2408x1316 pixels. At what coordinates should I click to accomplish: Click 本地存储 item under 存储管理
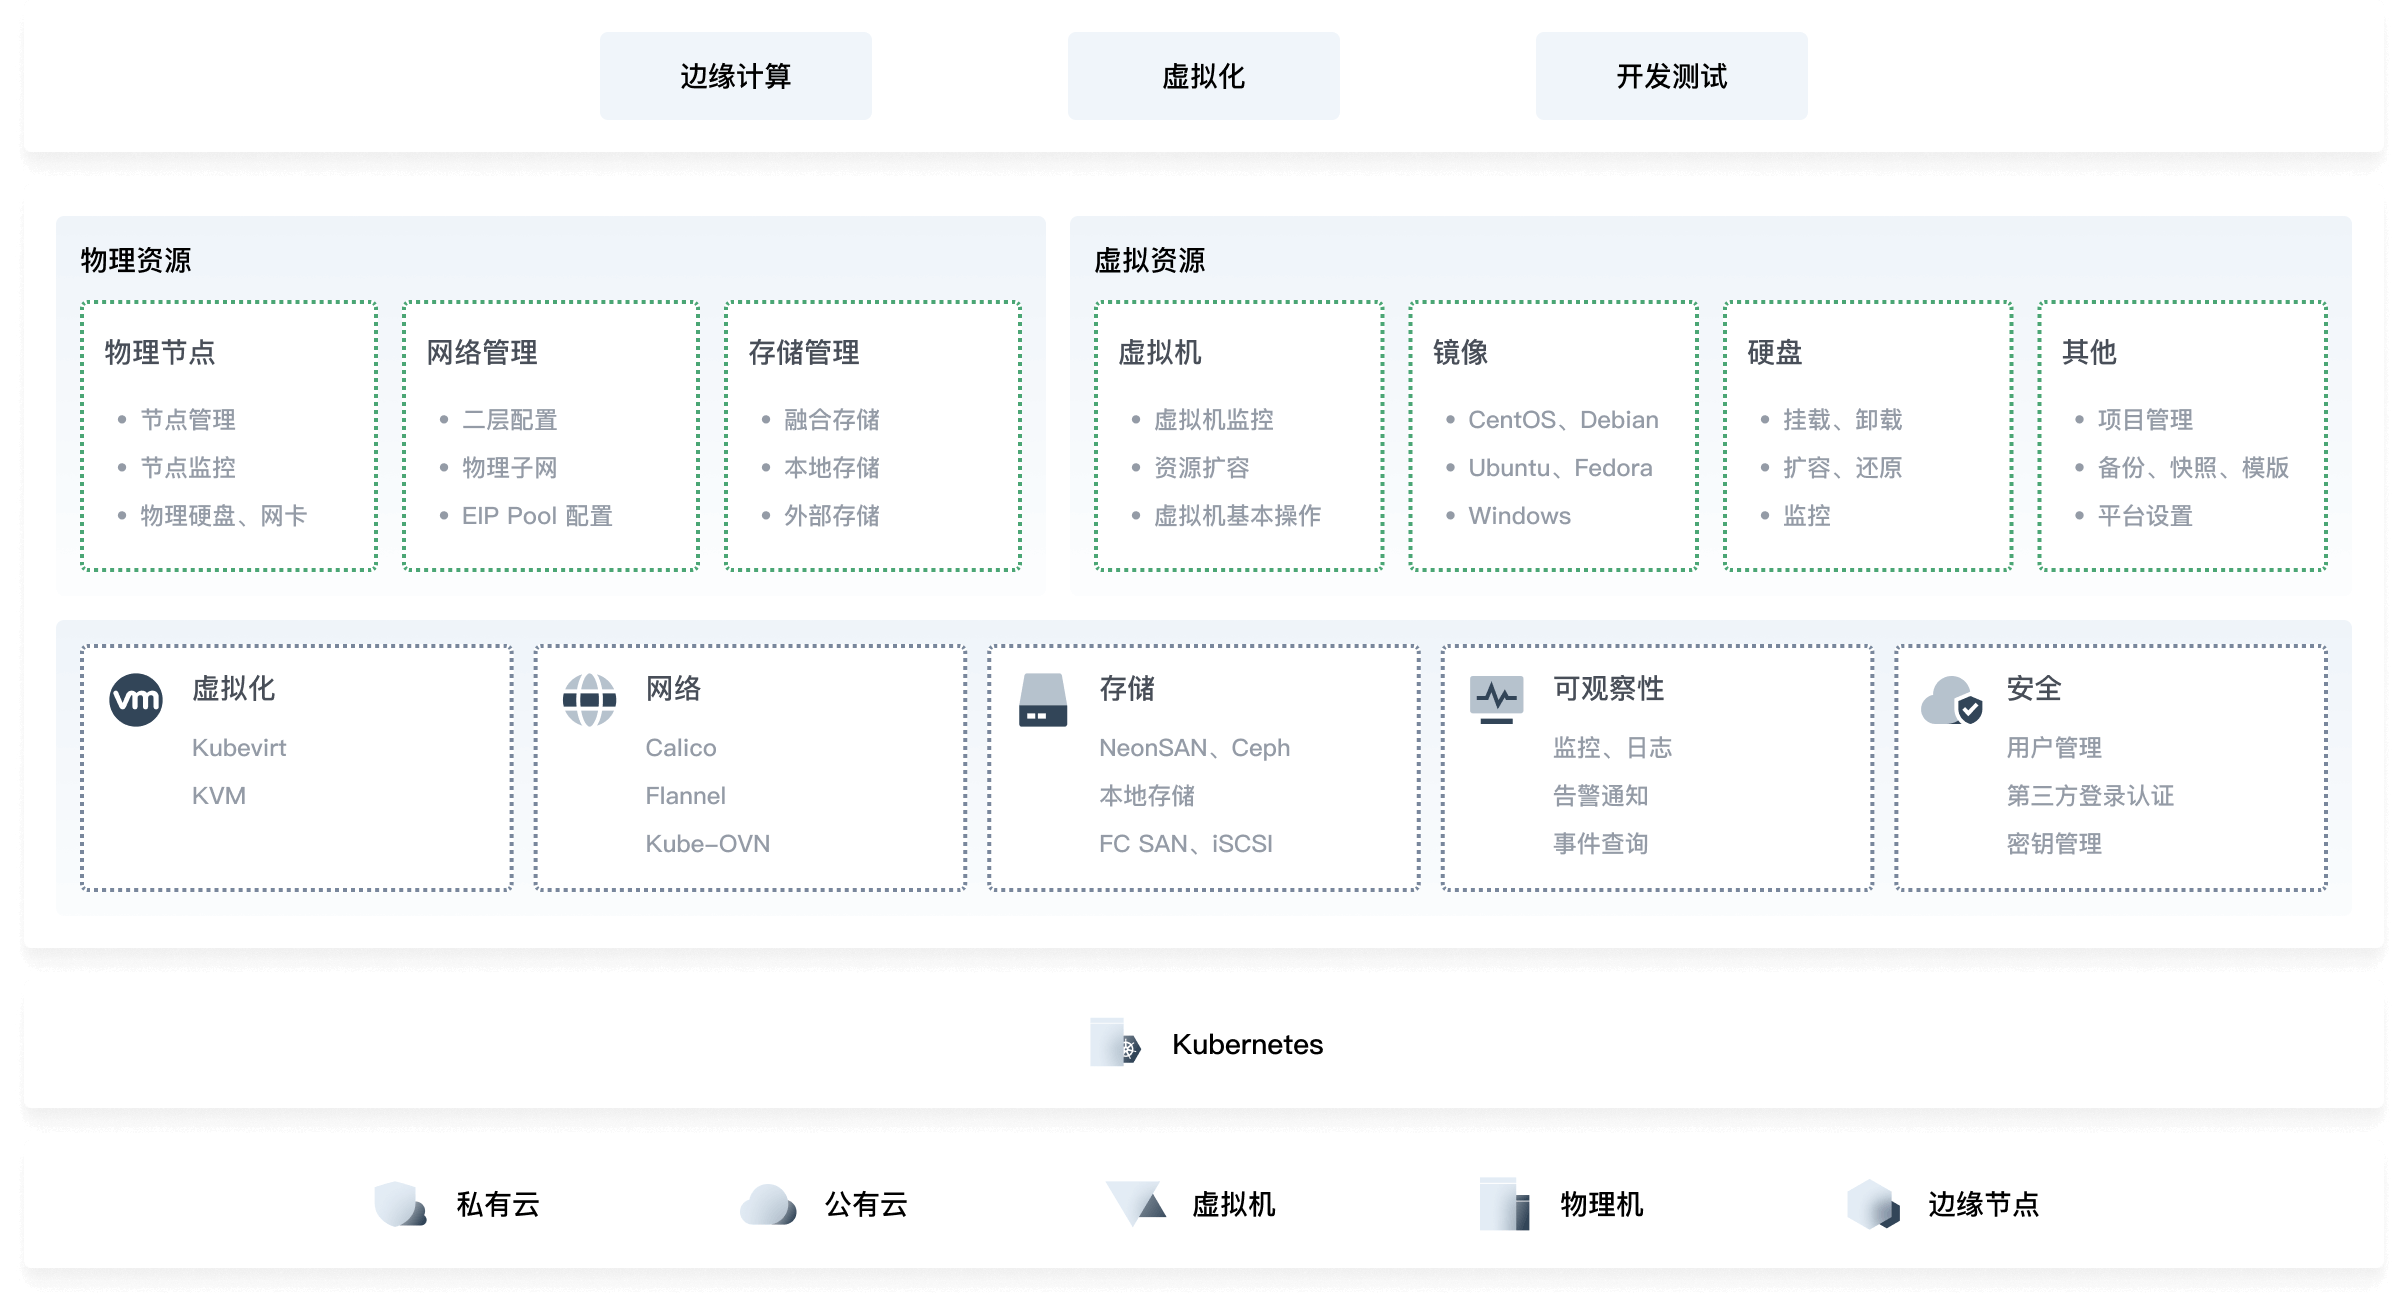click(832, 468)
